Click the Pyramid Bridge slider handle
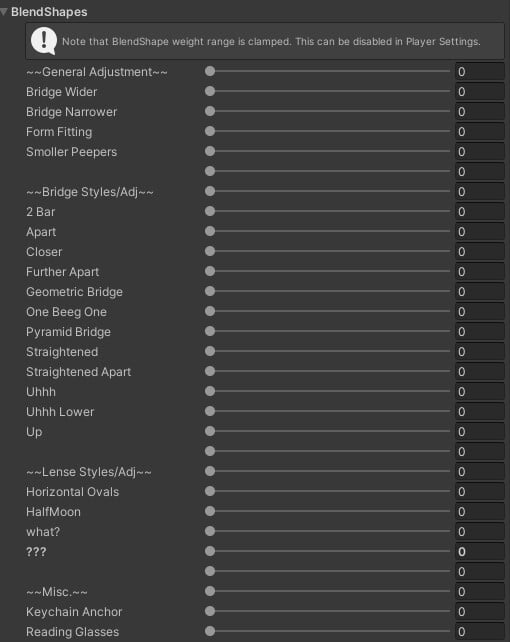Image resolution: width=510 pixels, height=642 pixels. click(210, 331)
